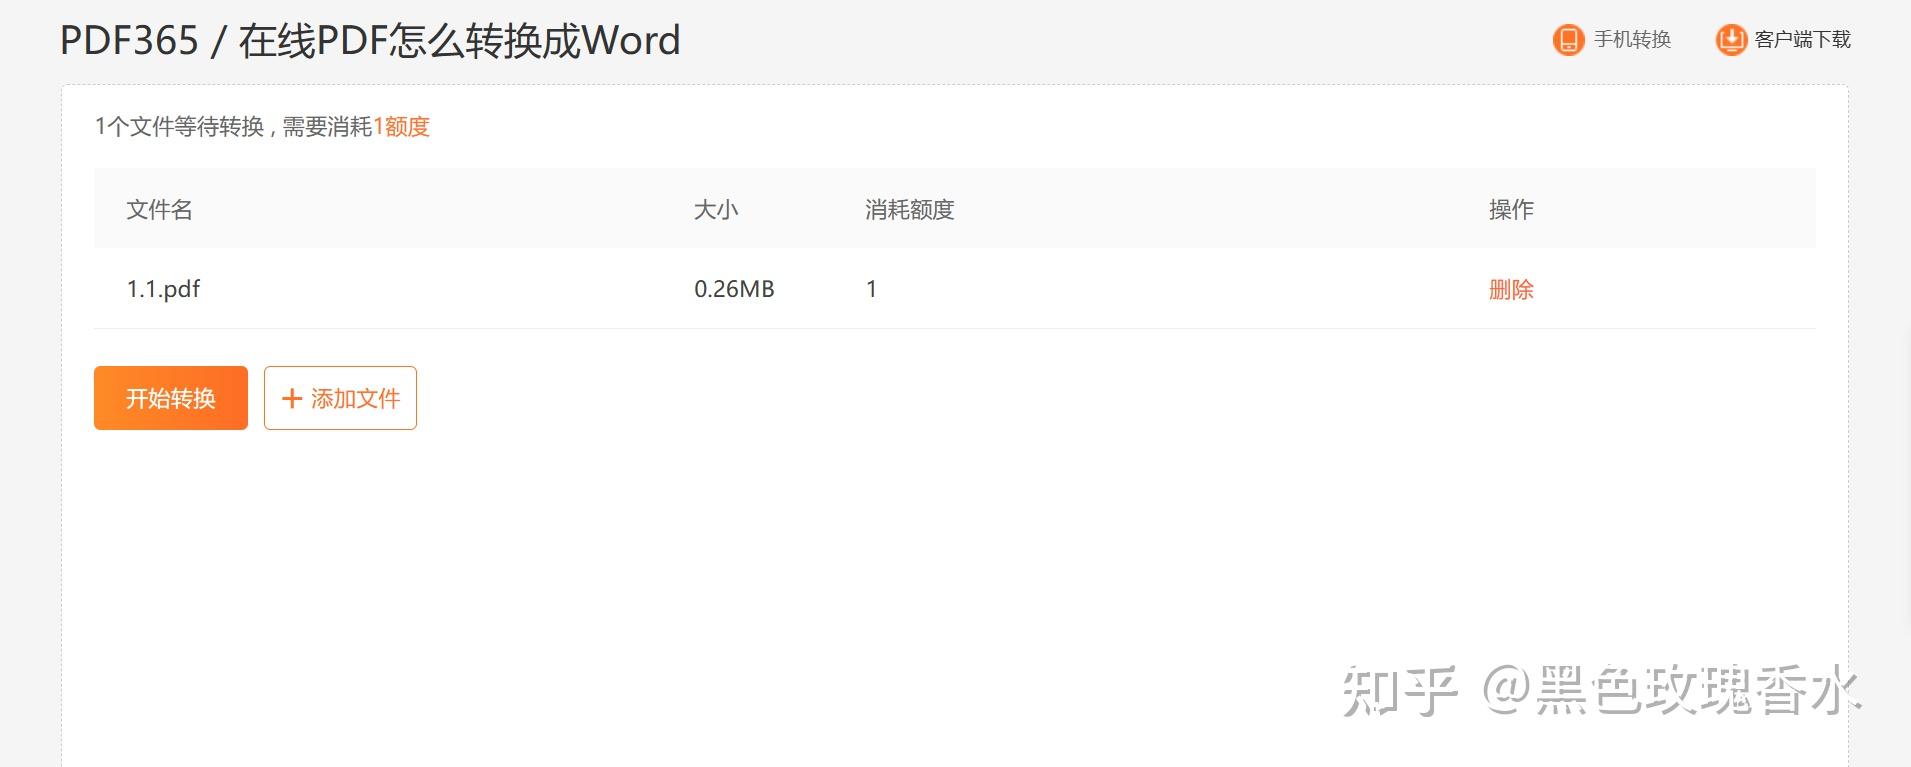Start conversion with 开始转换 button
This screenshot has width=1911, height=767.
coord(171,398)
